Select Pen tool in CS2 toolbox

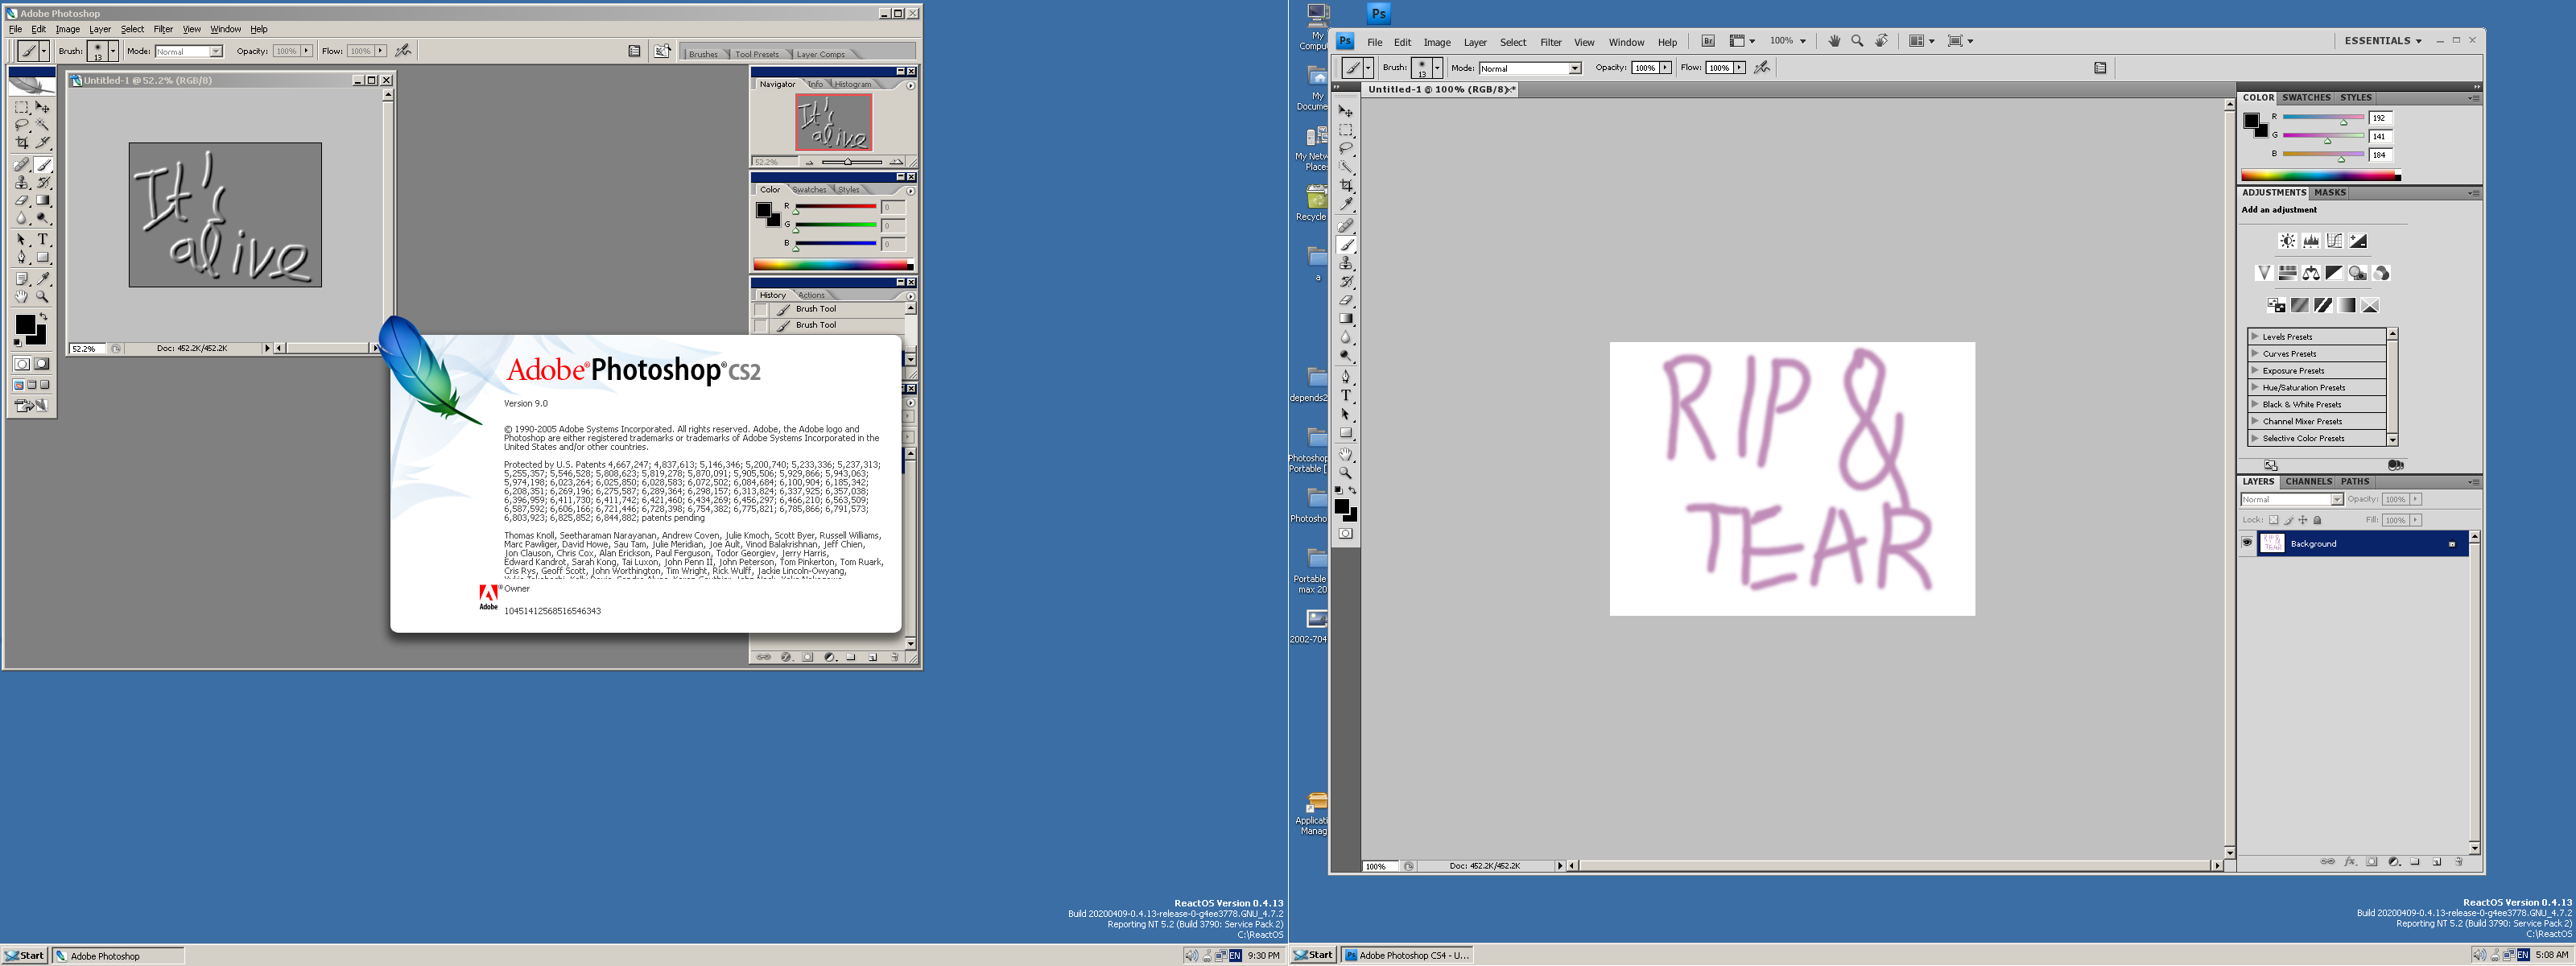coord(21,259)
